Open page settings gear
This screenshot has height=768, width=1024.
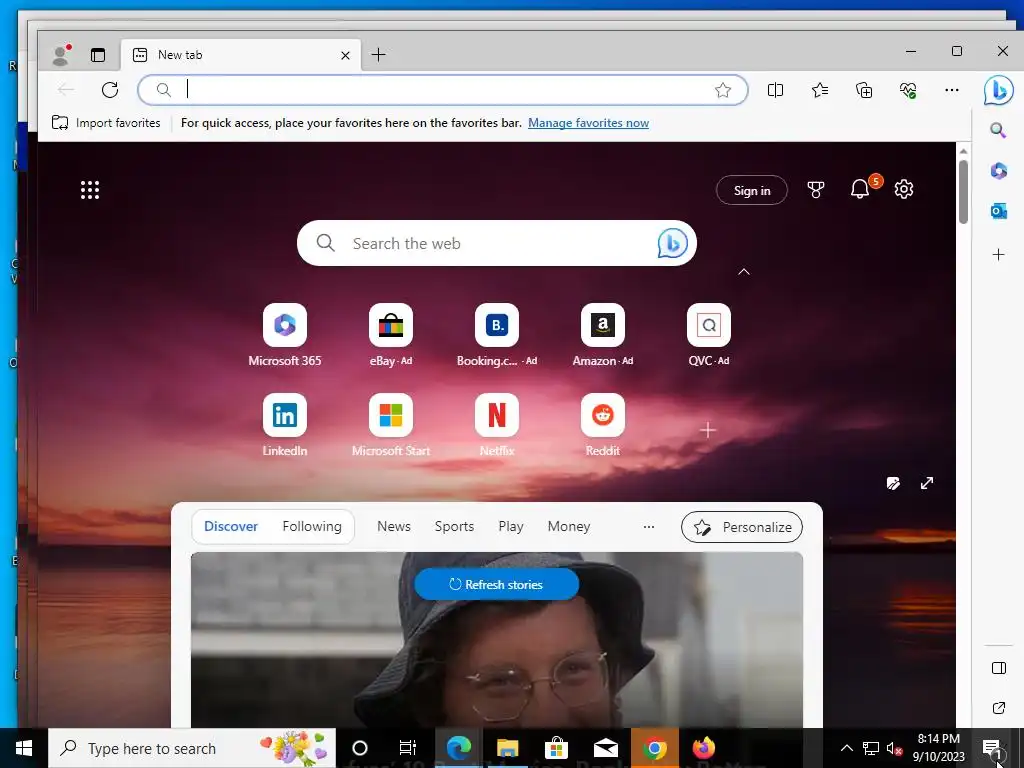click(904, 189)
